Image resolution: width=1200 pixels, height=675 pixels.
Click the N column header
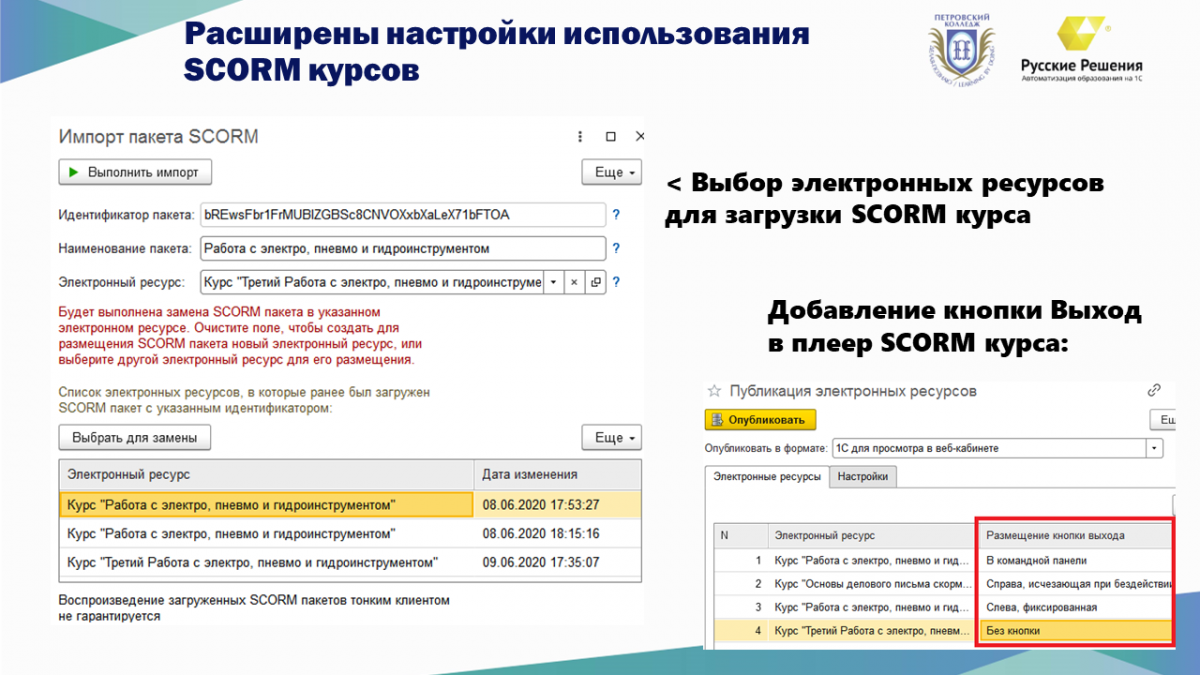(740, 535)
